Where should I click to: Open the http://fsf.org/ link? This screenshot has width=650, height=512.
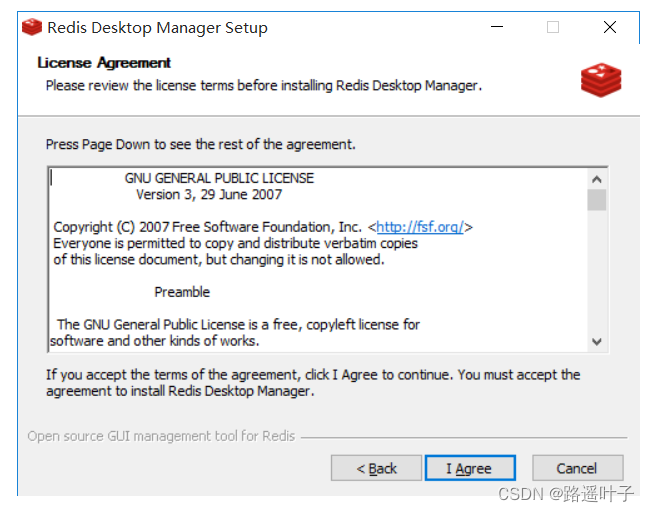(x=420, y=227)
